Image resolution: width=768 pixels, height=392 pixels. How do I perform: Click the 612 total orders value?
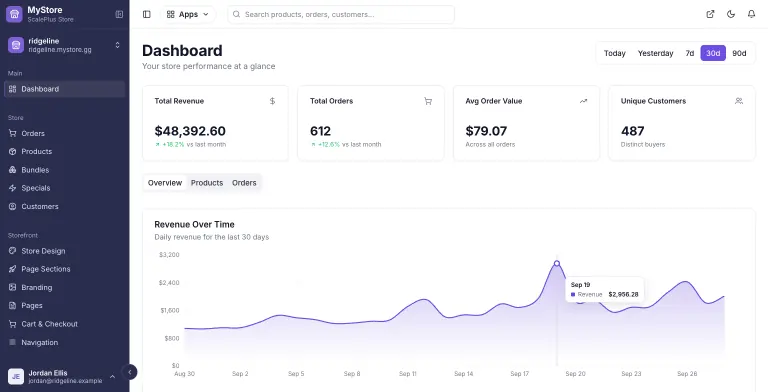(x=320, y=131)
